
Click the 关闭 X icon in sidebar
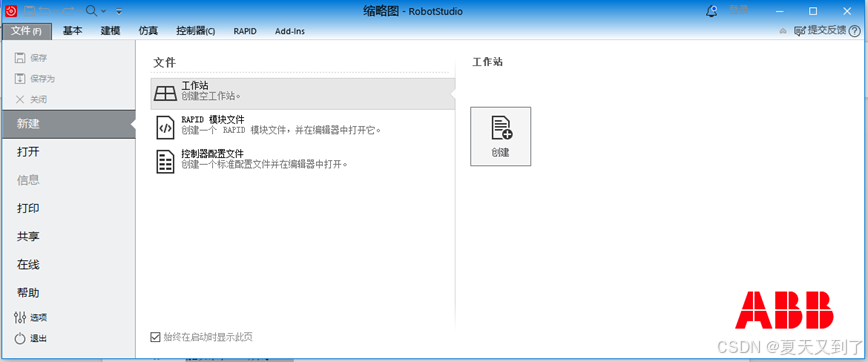(20, 100)
